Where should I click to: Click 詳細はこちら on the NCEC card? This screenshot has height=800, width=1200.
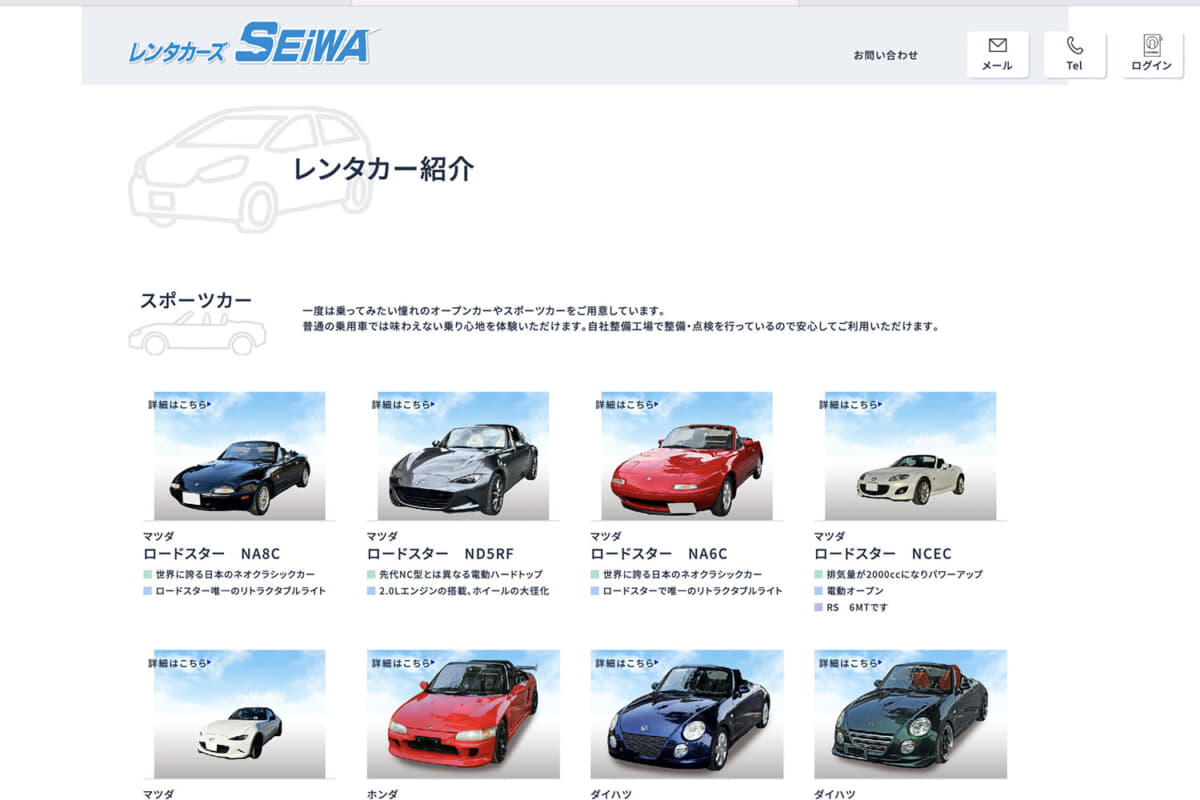pyautogui.click(x=851, y=404)
